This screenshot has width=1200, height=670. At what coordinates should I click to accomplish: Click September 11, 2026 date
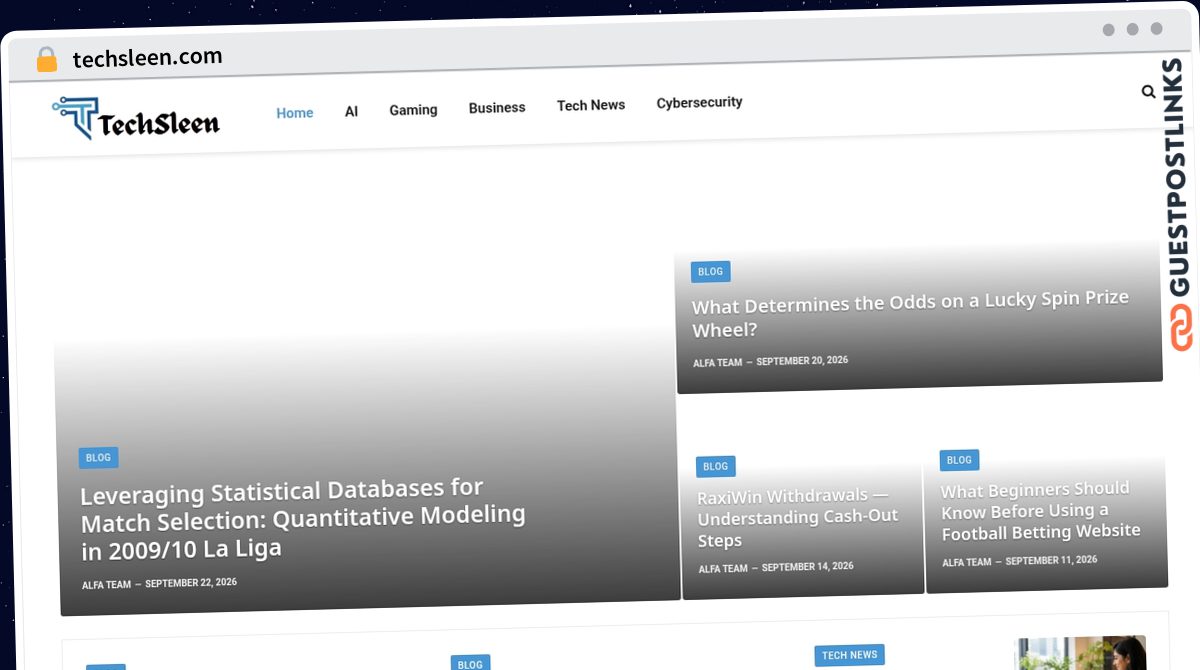pyautogui.click(x=1051, y=560)
